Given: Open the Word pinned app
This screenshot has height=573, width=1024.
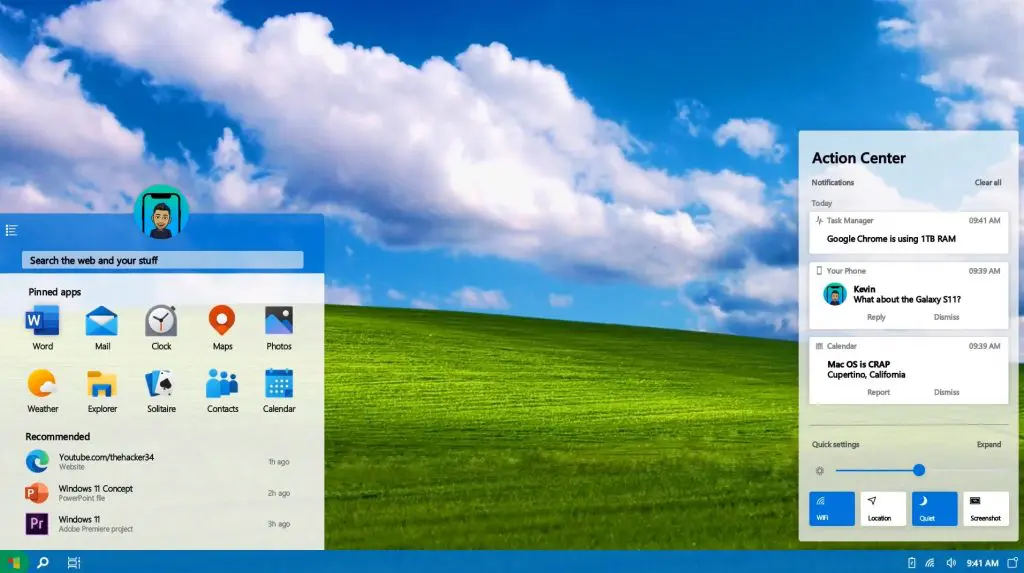Looking at the screenshot, I should (43, 322).
